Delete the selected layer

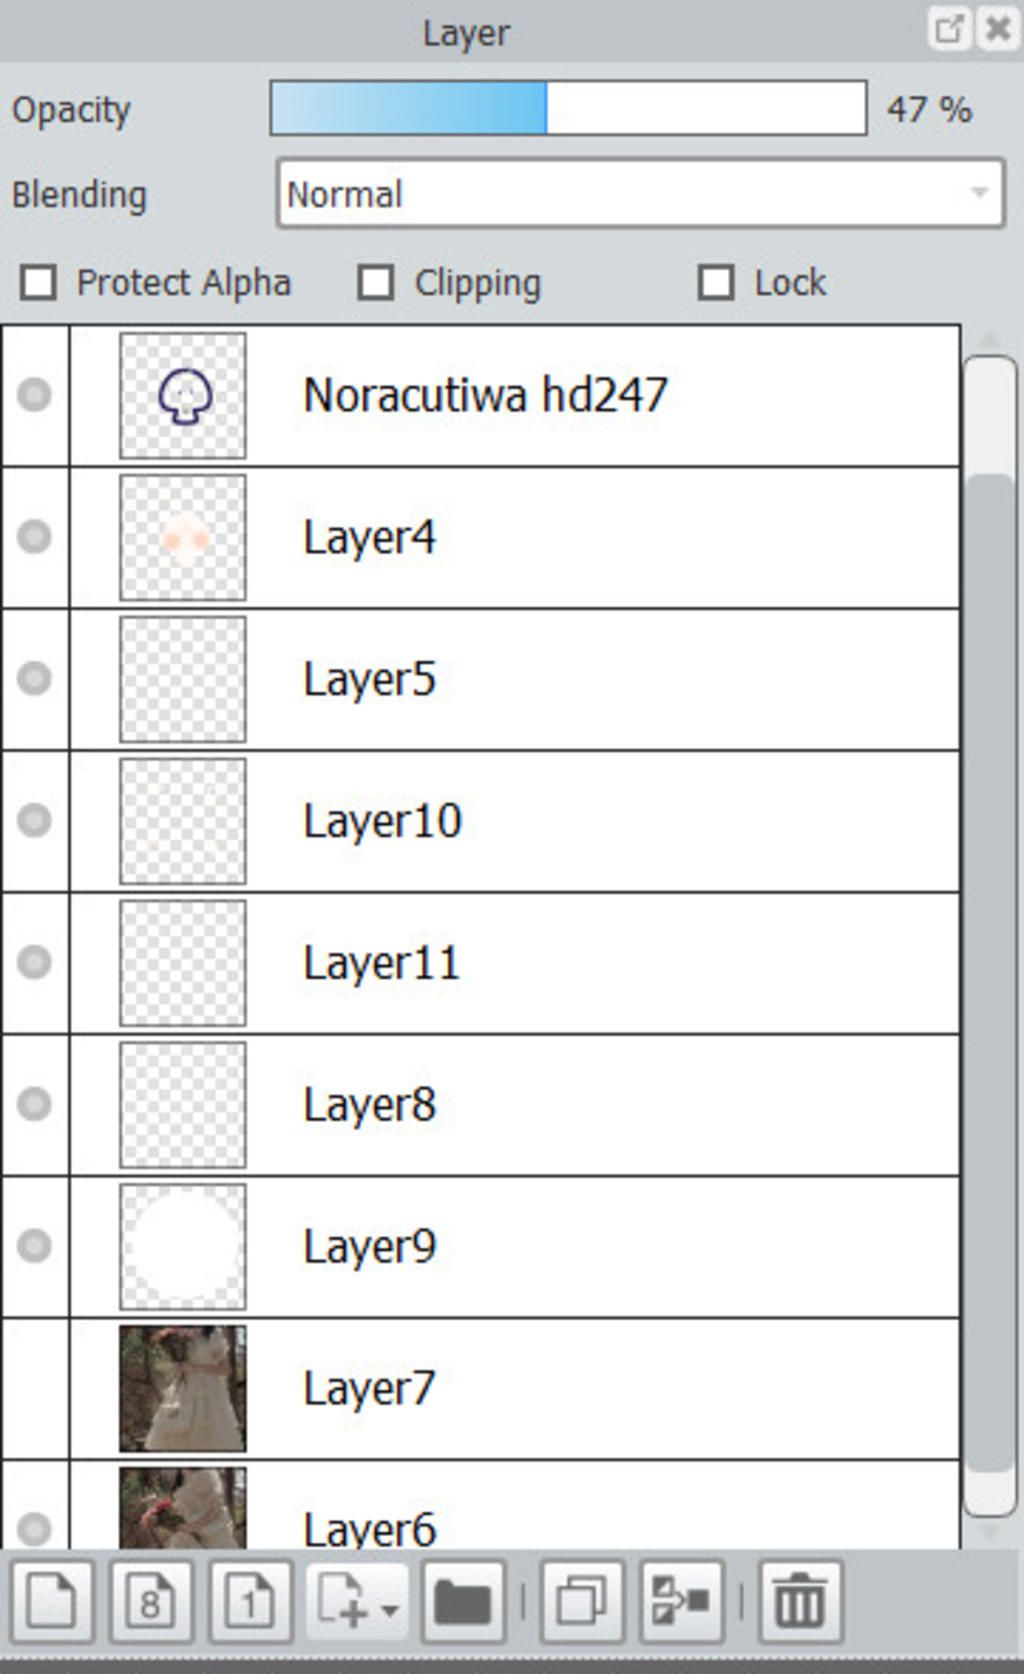tap(800, 1601)
